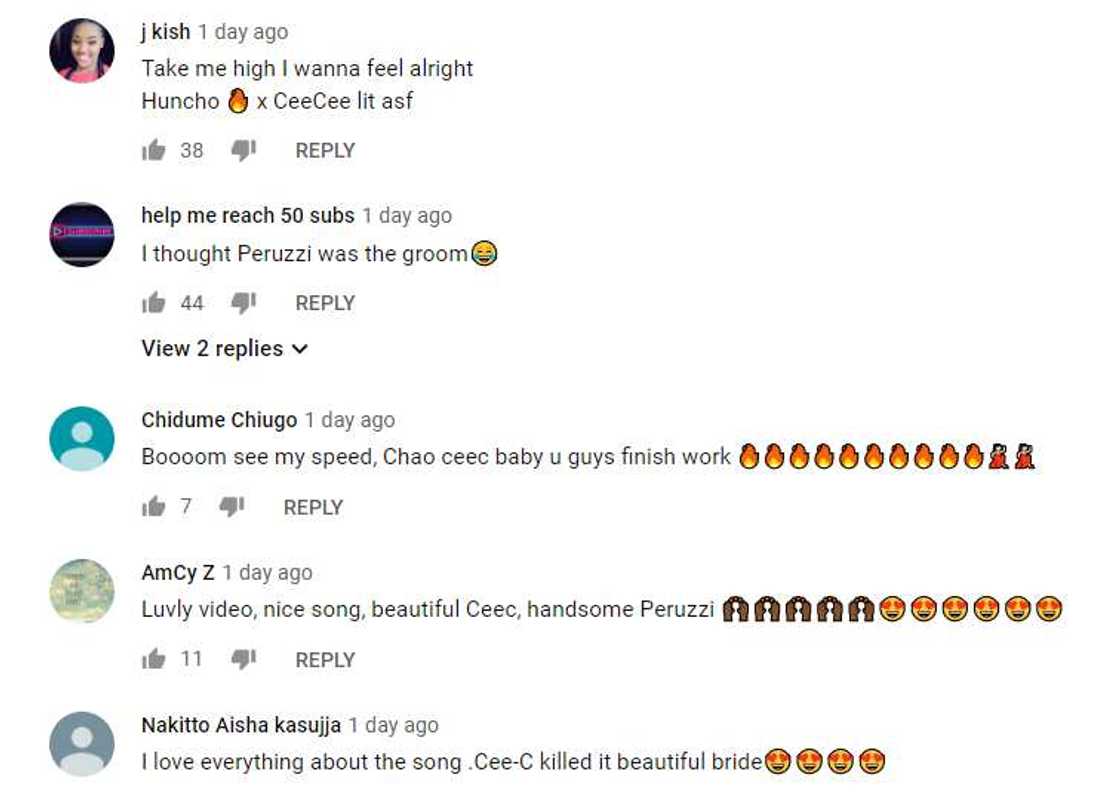Like AmCy Z's comment

tap(153, 660)
